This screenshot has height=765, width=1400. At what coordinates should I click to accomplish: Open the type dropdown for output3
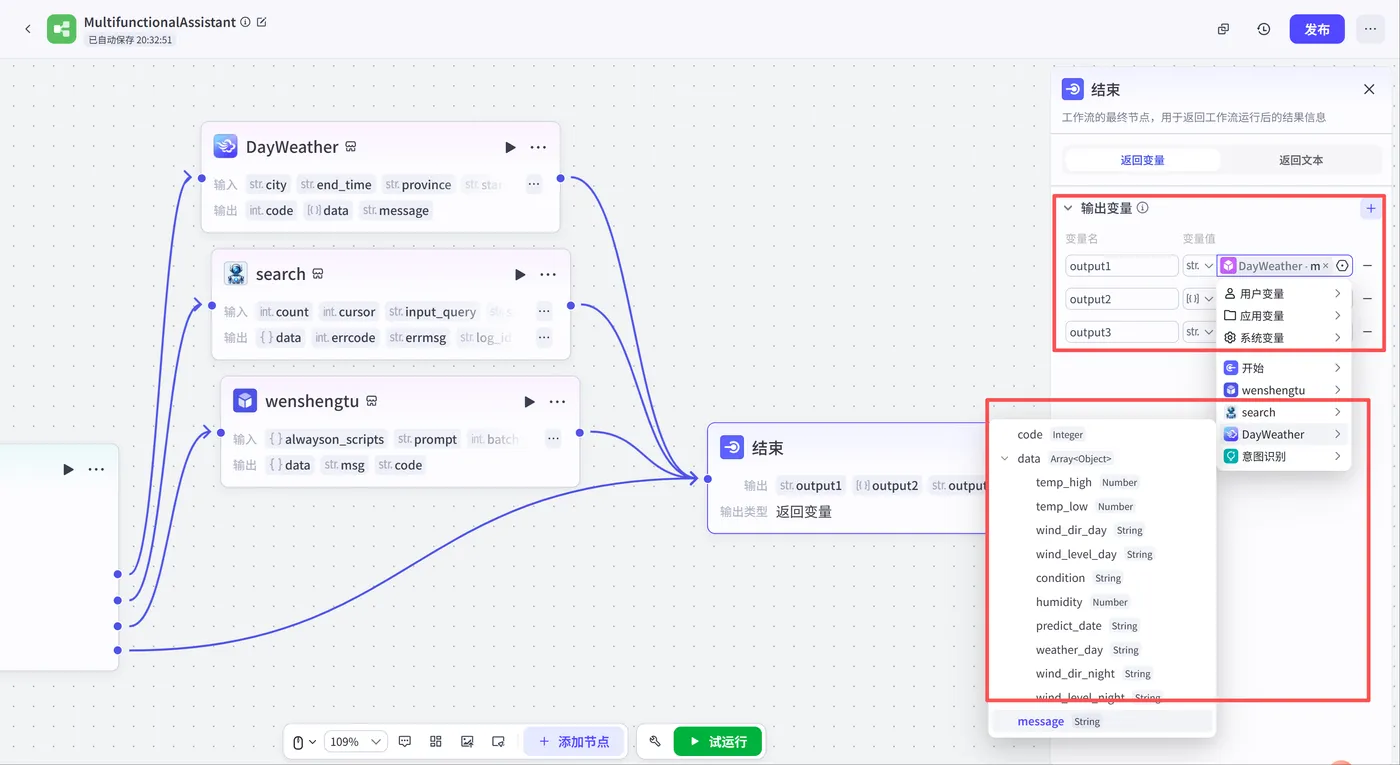click(x=1198, y=332)
